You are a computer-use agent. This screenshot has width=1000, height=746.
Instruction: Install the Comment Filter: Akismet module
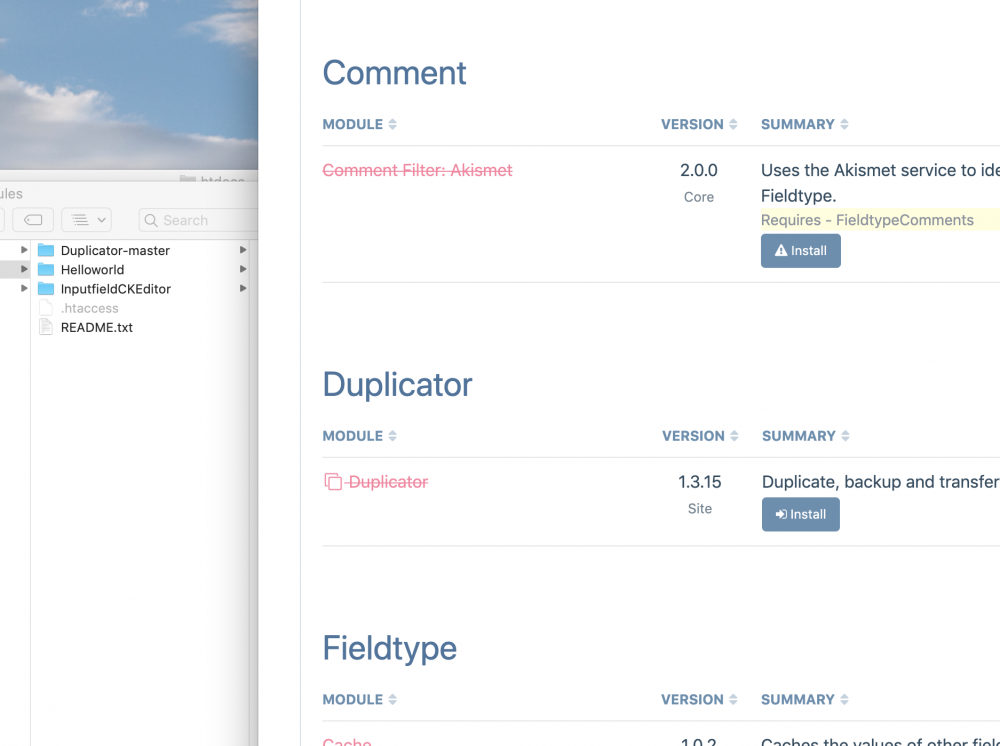click(x=800, y=251)
